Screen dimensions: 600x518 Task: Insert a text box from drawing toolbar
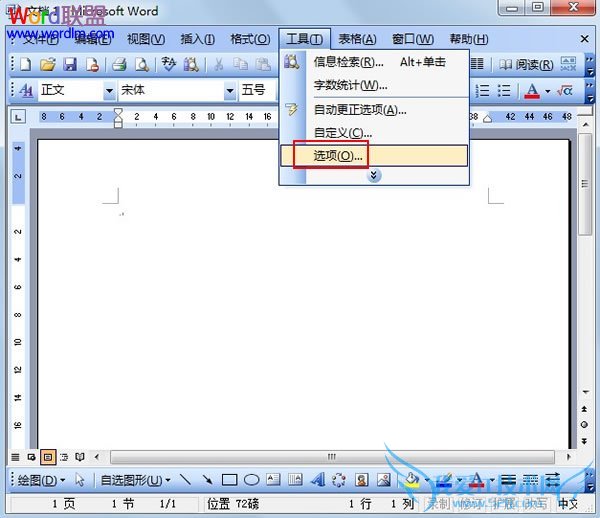[273, 479]
